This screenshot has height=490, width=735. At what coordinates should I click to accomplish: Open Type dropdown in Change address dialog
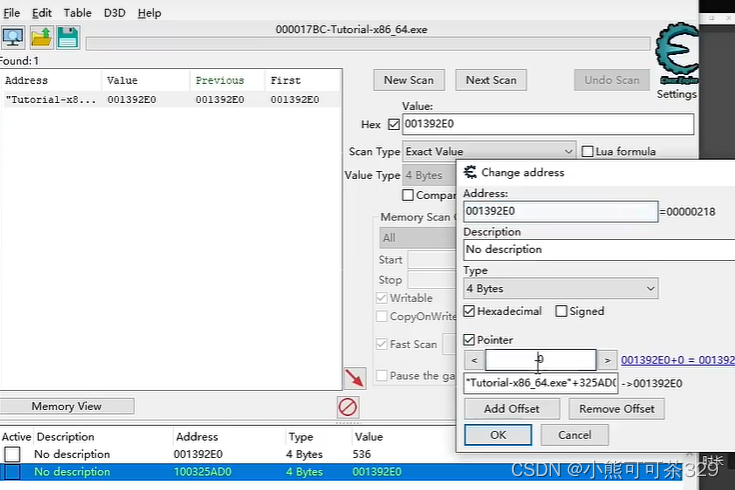coord(561,288)
